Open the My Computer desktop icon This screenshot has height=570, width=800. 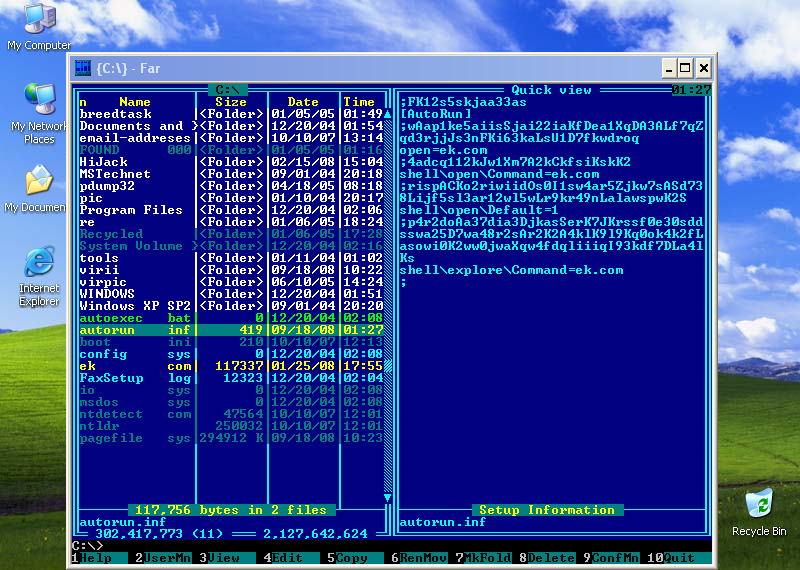point(40,27)
